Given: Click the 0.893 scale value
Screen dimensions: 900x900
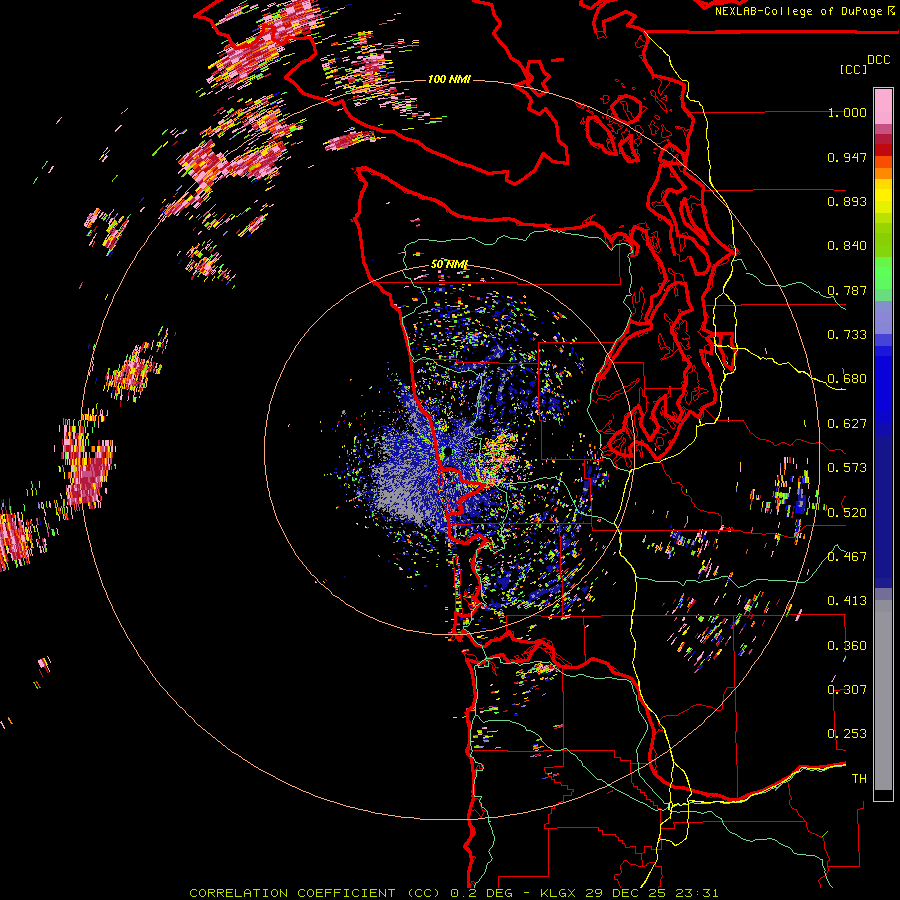Looking at the screenshot, I should point(847,201).
